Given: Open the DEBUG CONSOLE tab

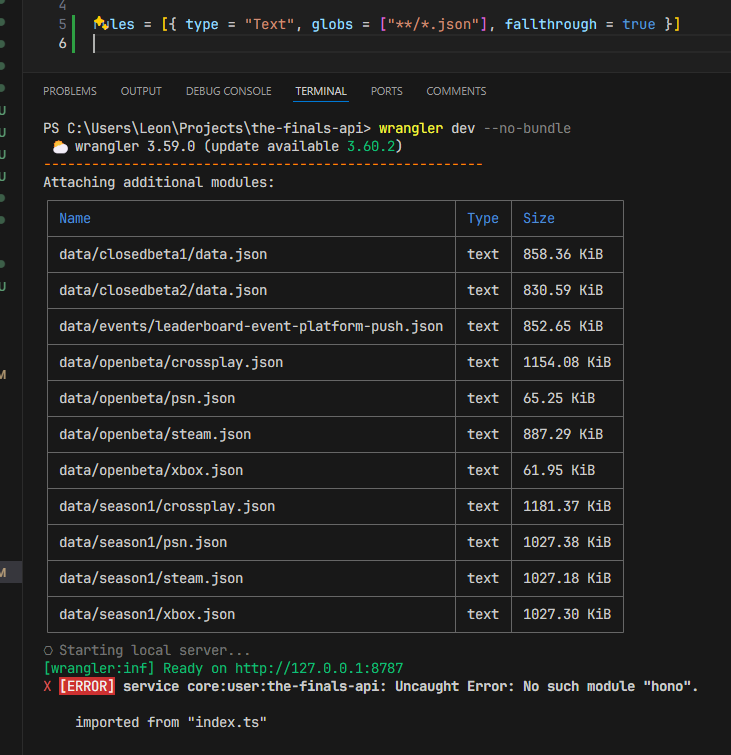Looking at the screenshot, I should click(x=229, y=91).
